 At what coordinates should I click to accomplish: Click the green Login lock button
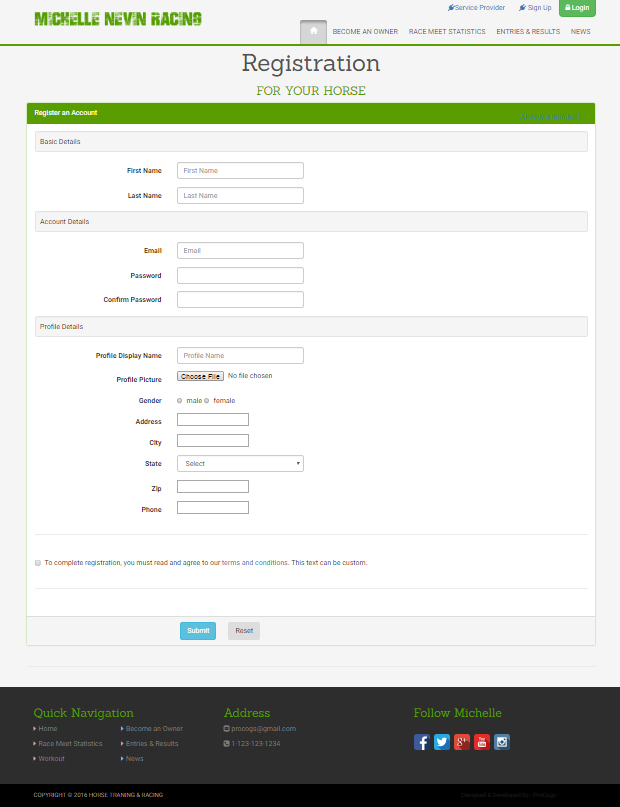pos(577,8)
